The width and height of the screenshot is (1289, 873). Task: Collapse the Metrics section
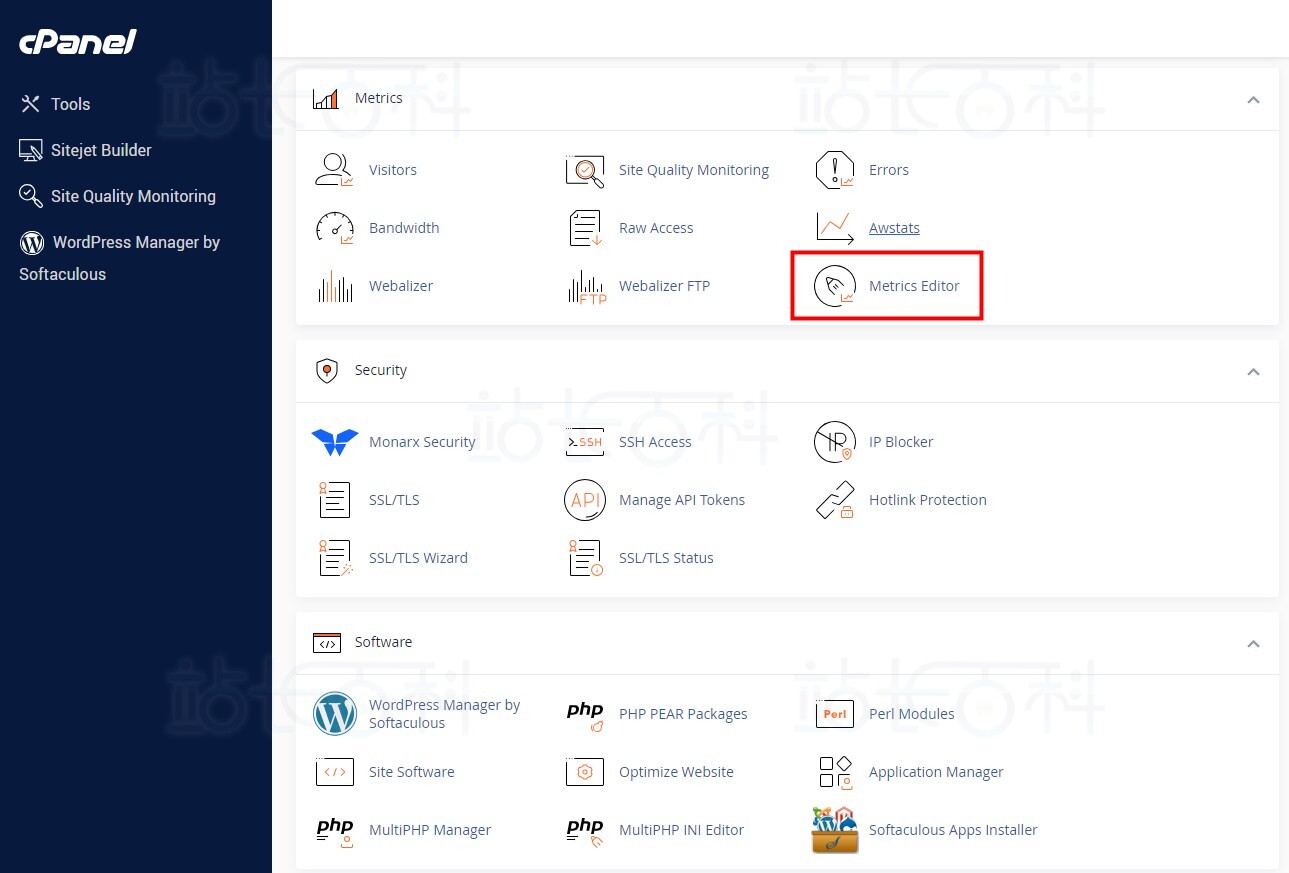click(x=1253, y=100)
